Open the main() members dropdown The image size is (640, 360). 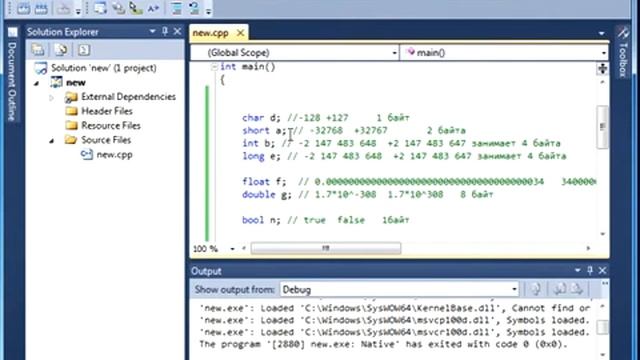[504, 53]
